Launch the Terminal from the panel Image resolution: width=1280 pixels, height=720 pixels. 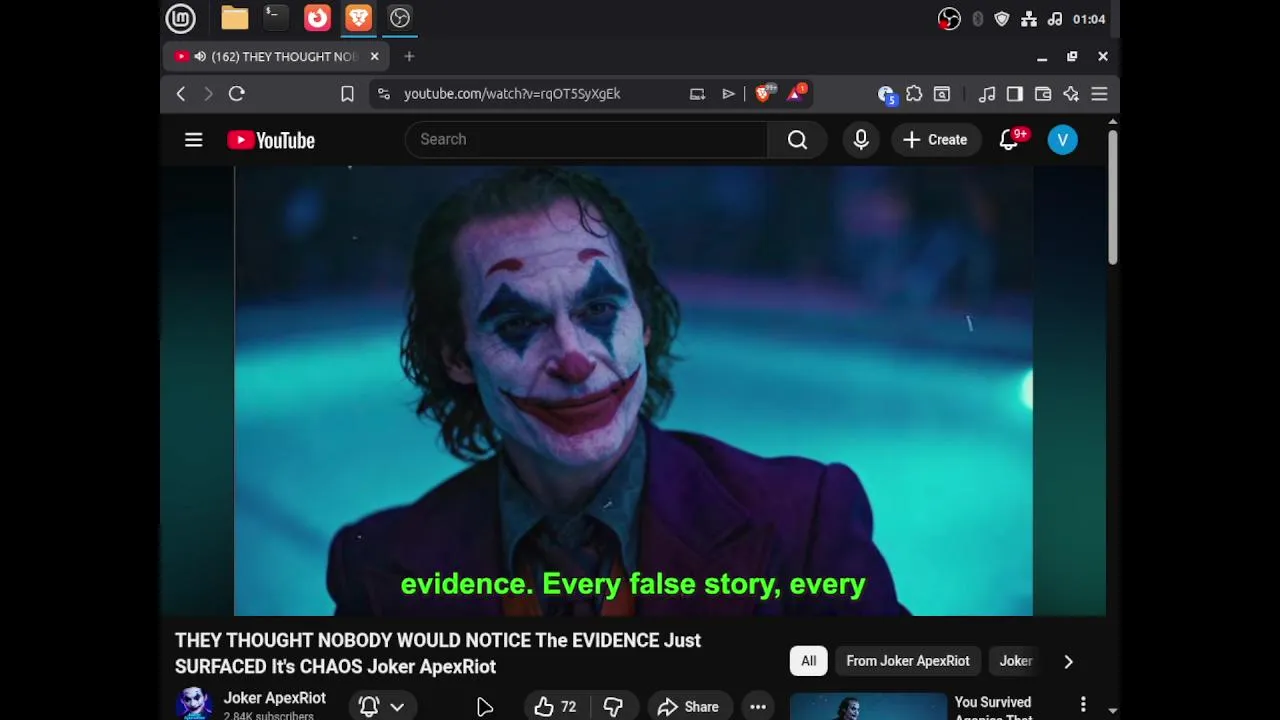click(x=275, y=18)
